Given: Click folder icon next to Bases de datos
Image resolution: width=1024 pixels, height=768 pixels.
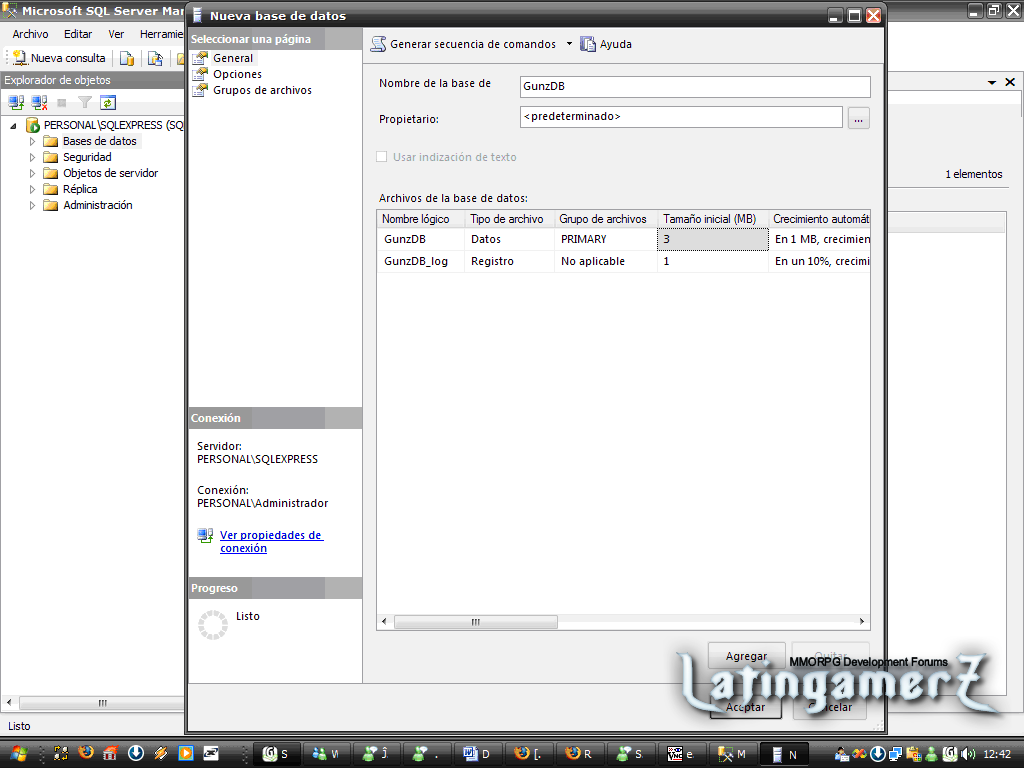Looking at the screenshot, I should coord(50,141).
